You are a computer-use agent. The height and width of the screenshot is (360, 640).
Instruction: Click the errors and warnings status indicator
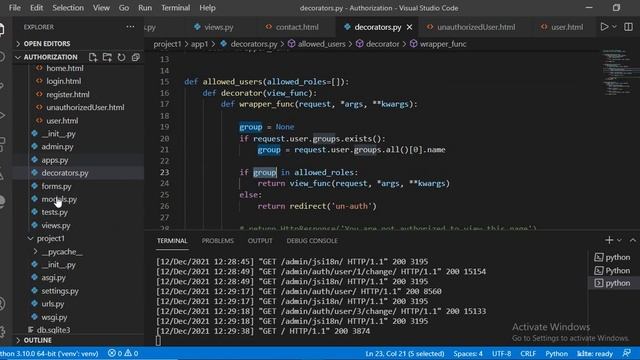point(123,353)
